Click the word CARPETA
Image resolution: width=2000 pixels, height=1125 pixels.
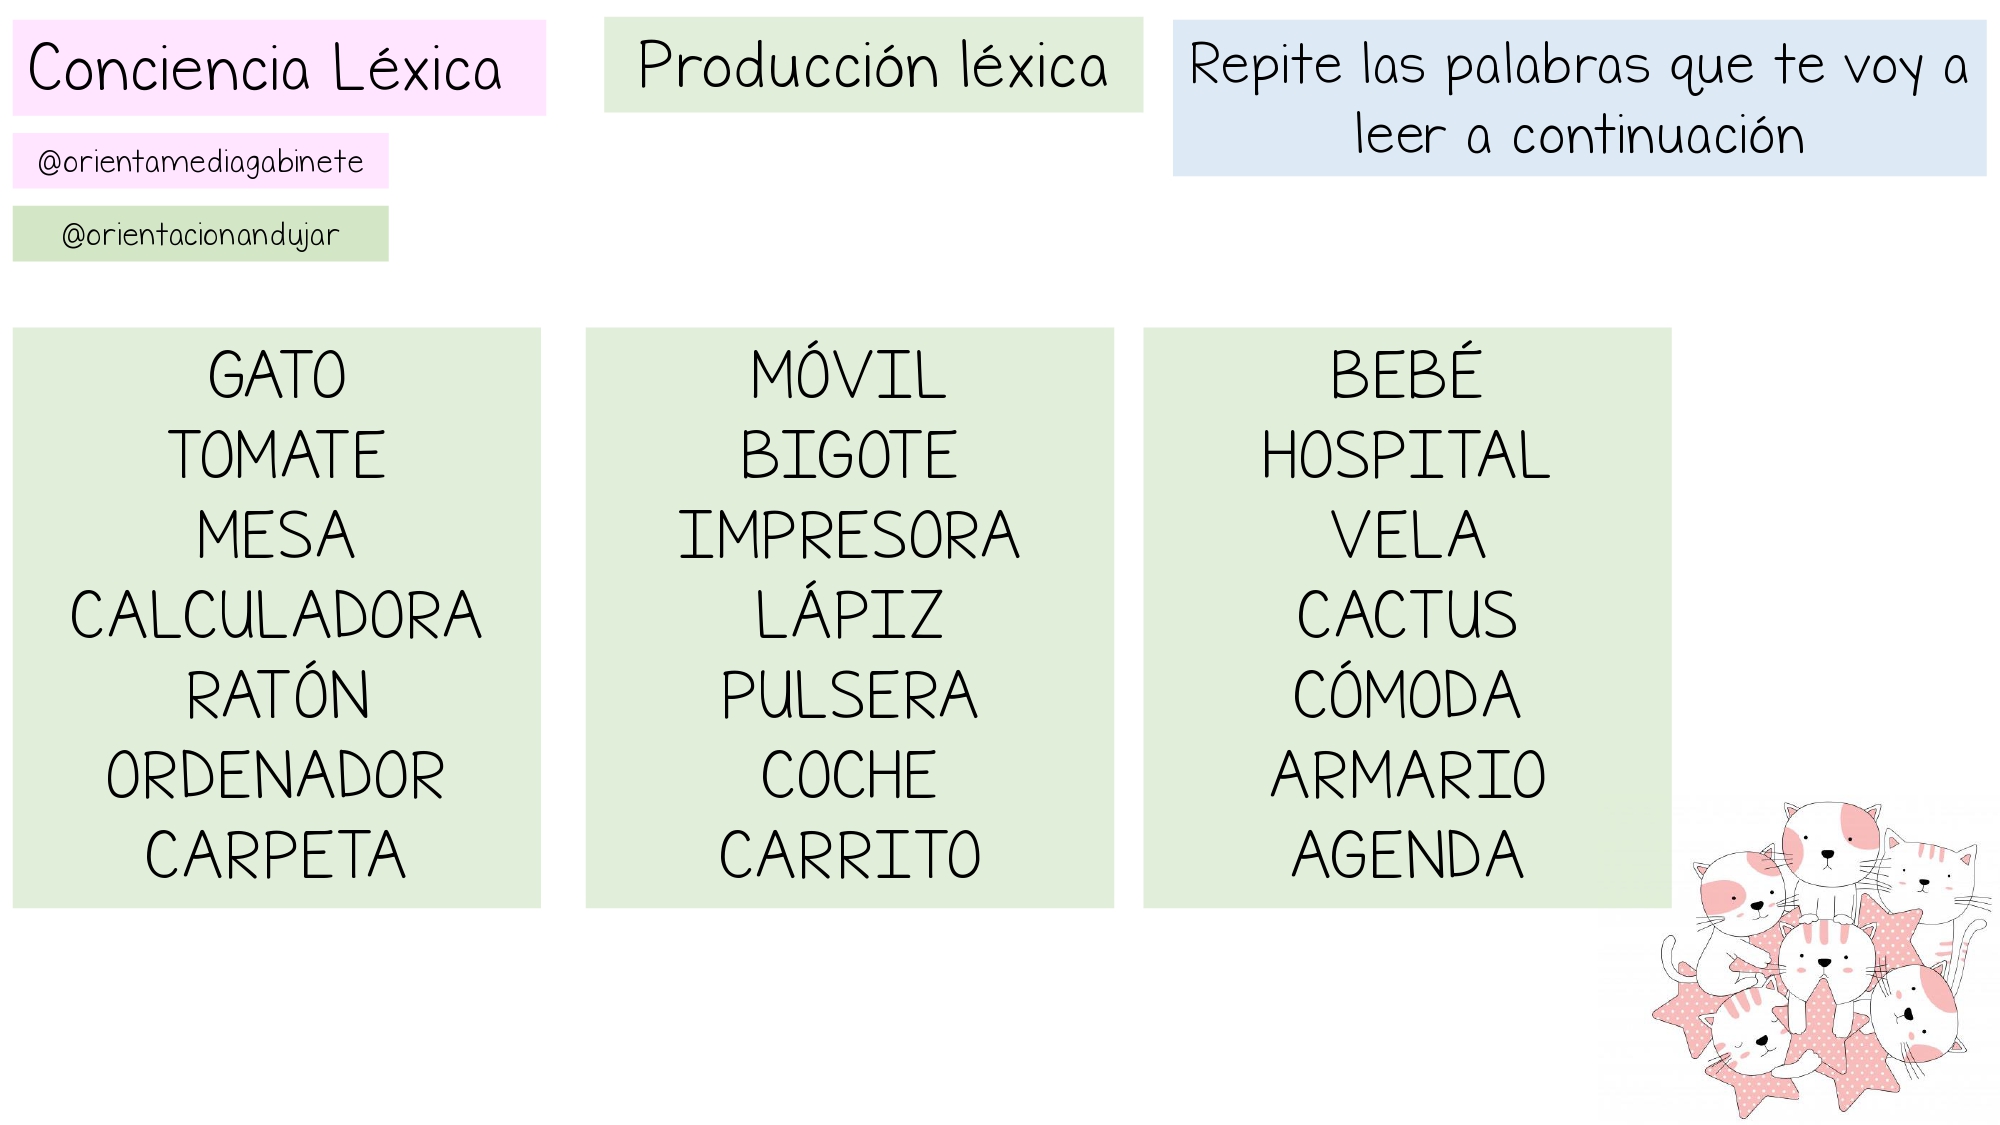pyautogui.click(x=276, y=855)
